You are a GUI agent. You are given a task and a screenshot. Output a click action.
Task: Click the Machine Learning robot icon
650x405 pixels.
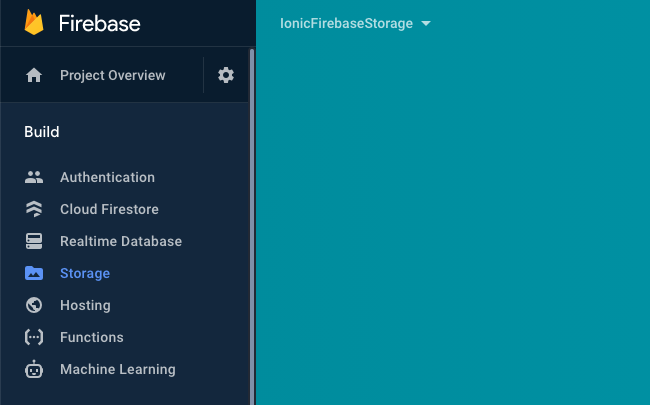click(34, 370)
